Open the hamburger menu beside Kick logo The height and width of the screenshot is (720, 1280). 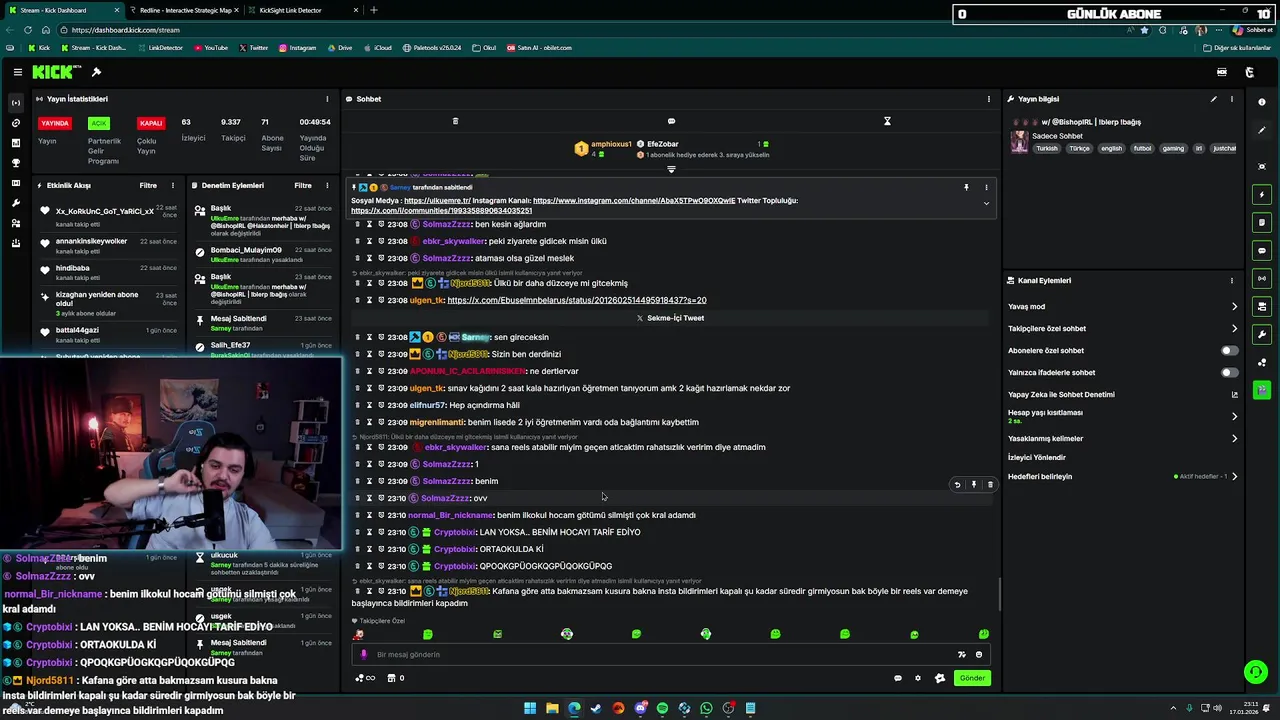[18, 72]
